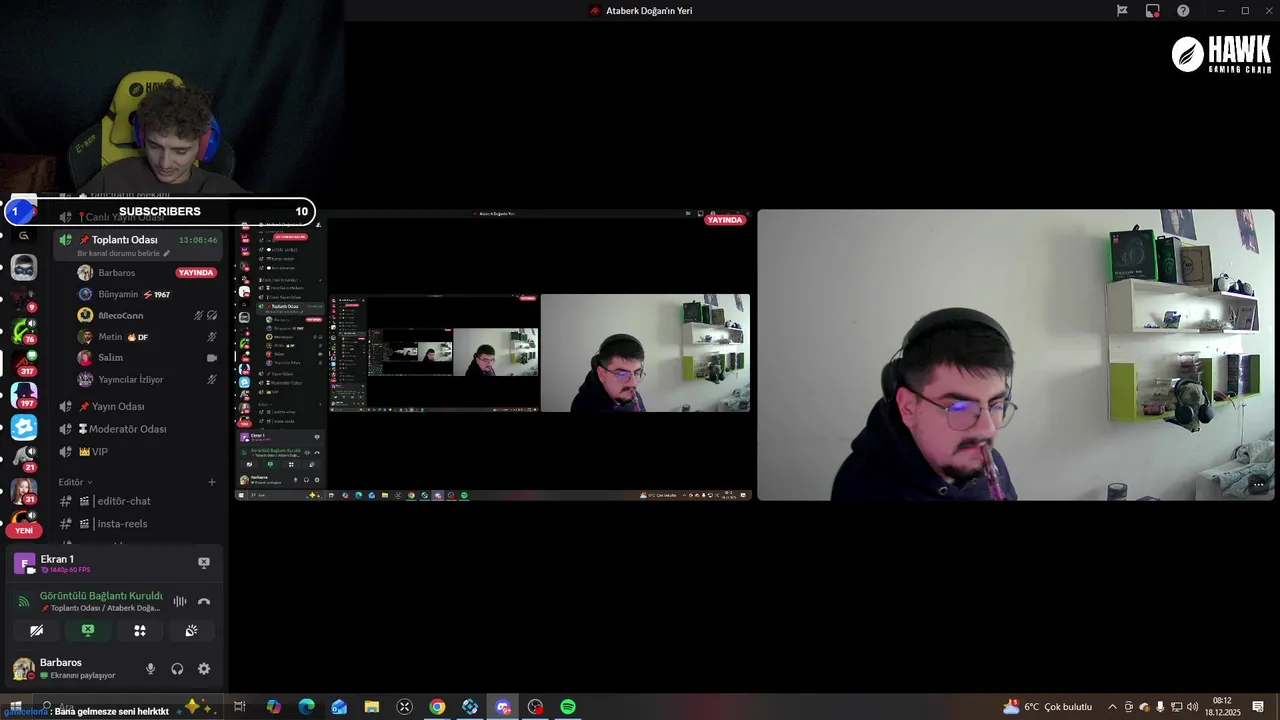This screenshot has width=1280, height=720.
Task: Disconnect from voice with hang-up icon
Action: 204,602
